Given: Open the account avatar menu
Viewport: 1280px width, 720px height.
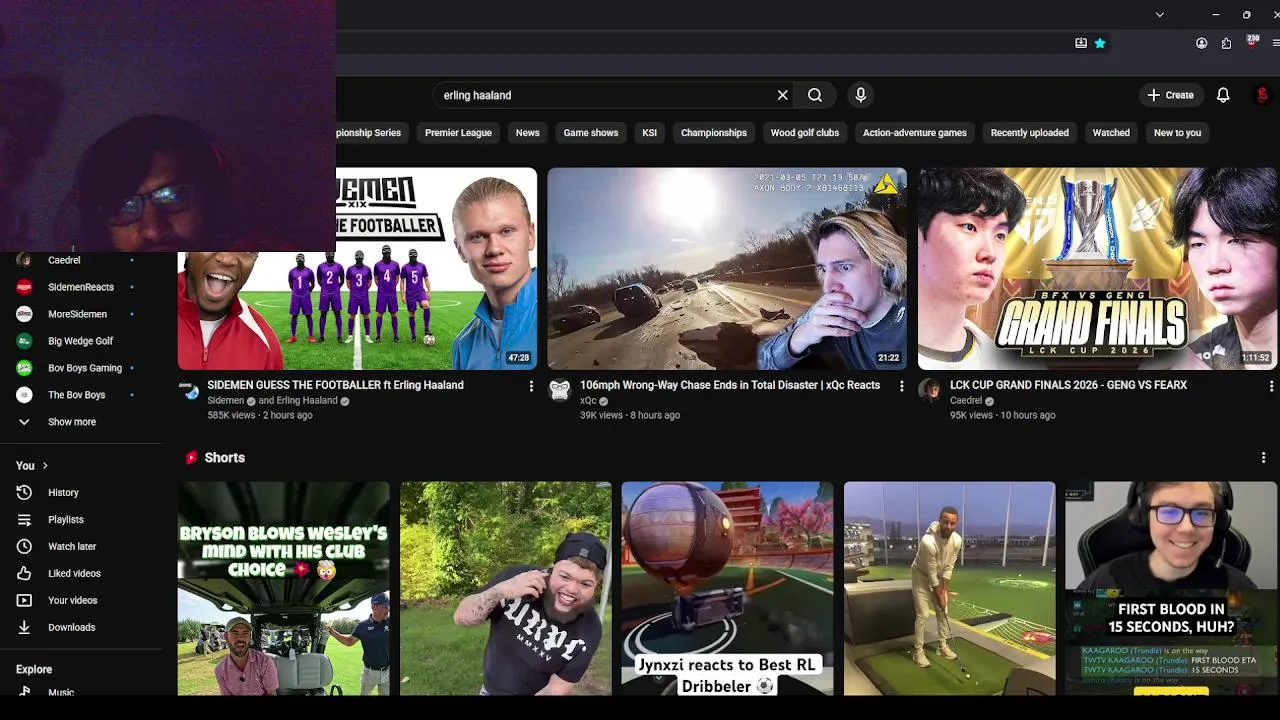Looking at the screenshot, I should click(x=1262, y=95).
